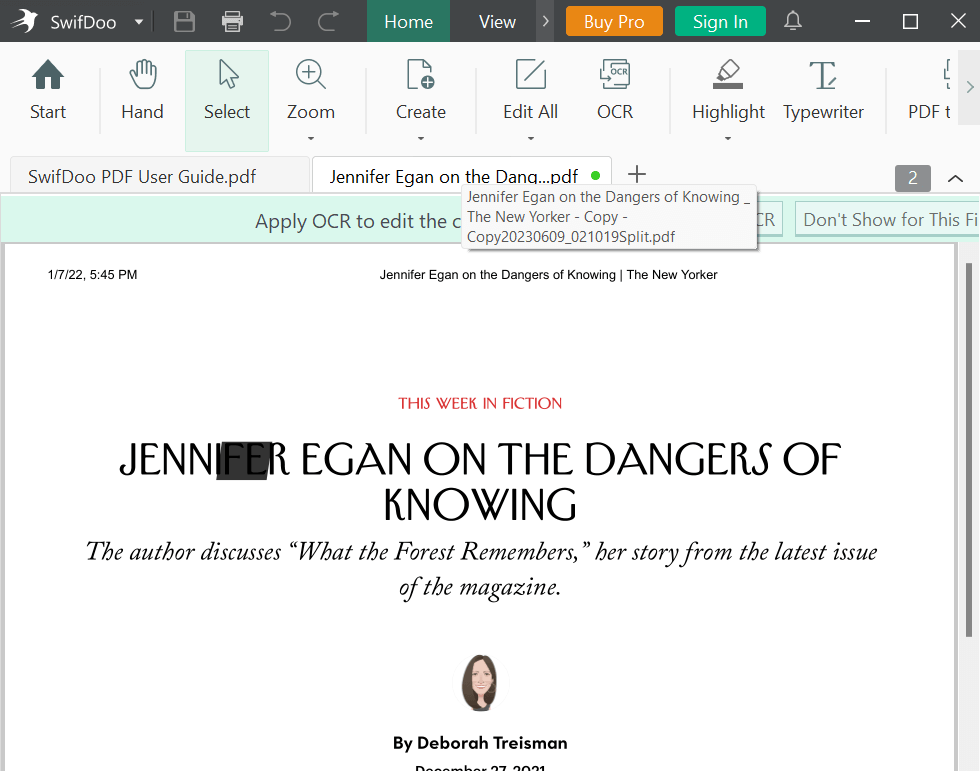Screen dimensions: 980x771
Task: Expand the Highlight dropdown arrow
Action: coord(728,138)
